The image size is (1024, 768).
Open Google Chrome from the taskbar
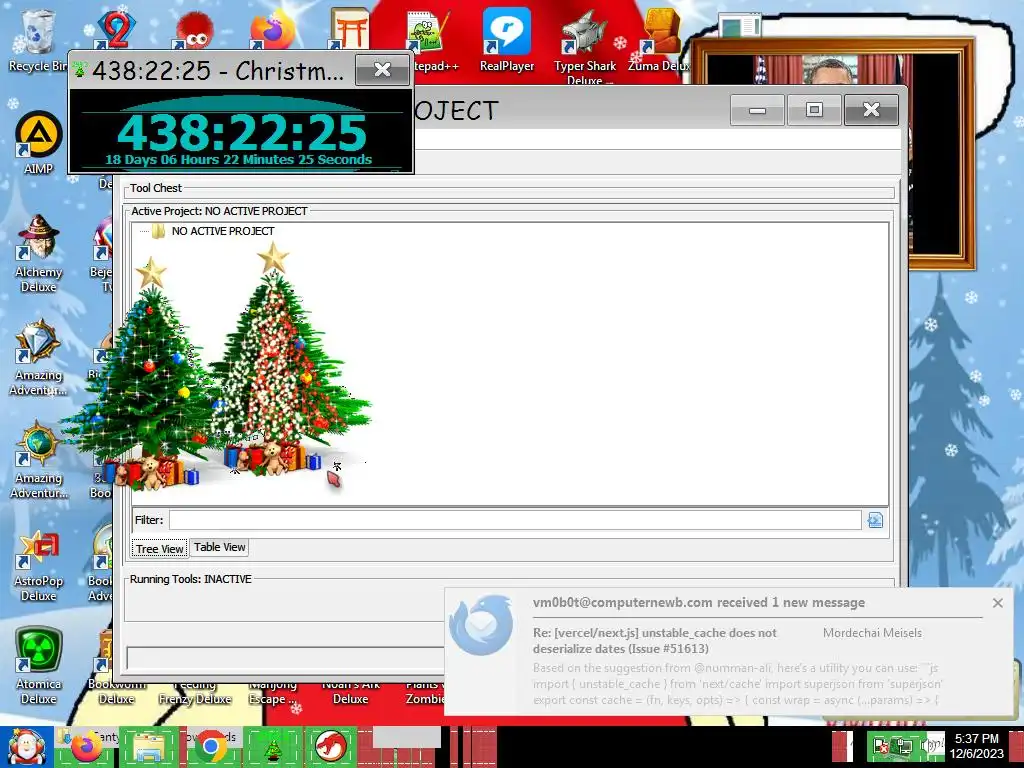(210, 746)
